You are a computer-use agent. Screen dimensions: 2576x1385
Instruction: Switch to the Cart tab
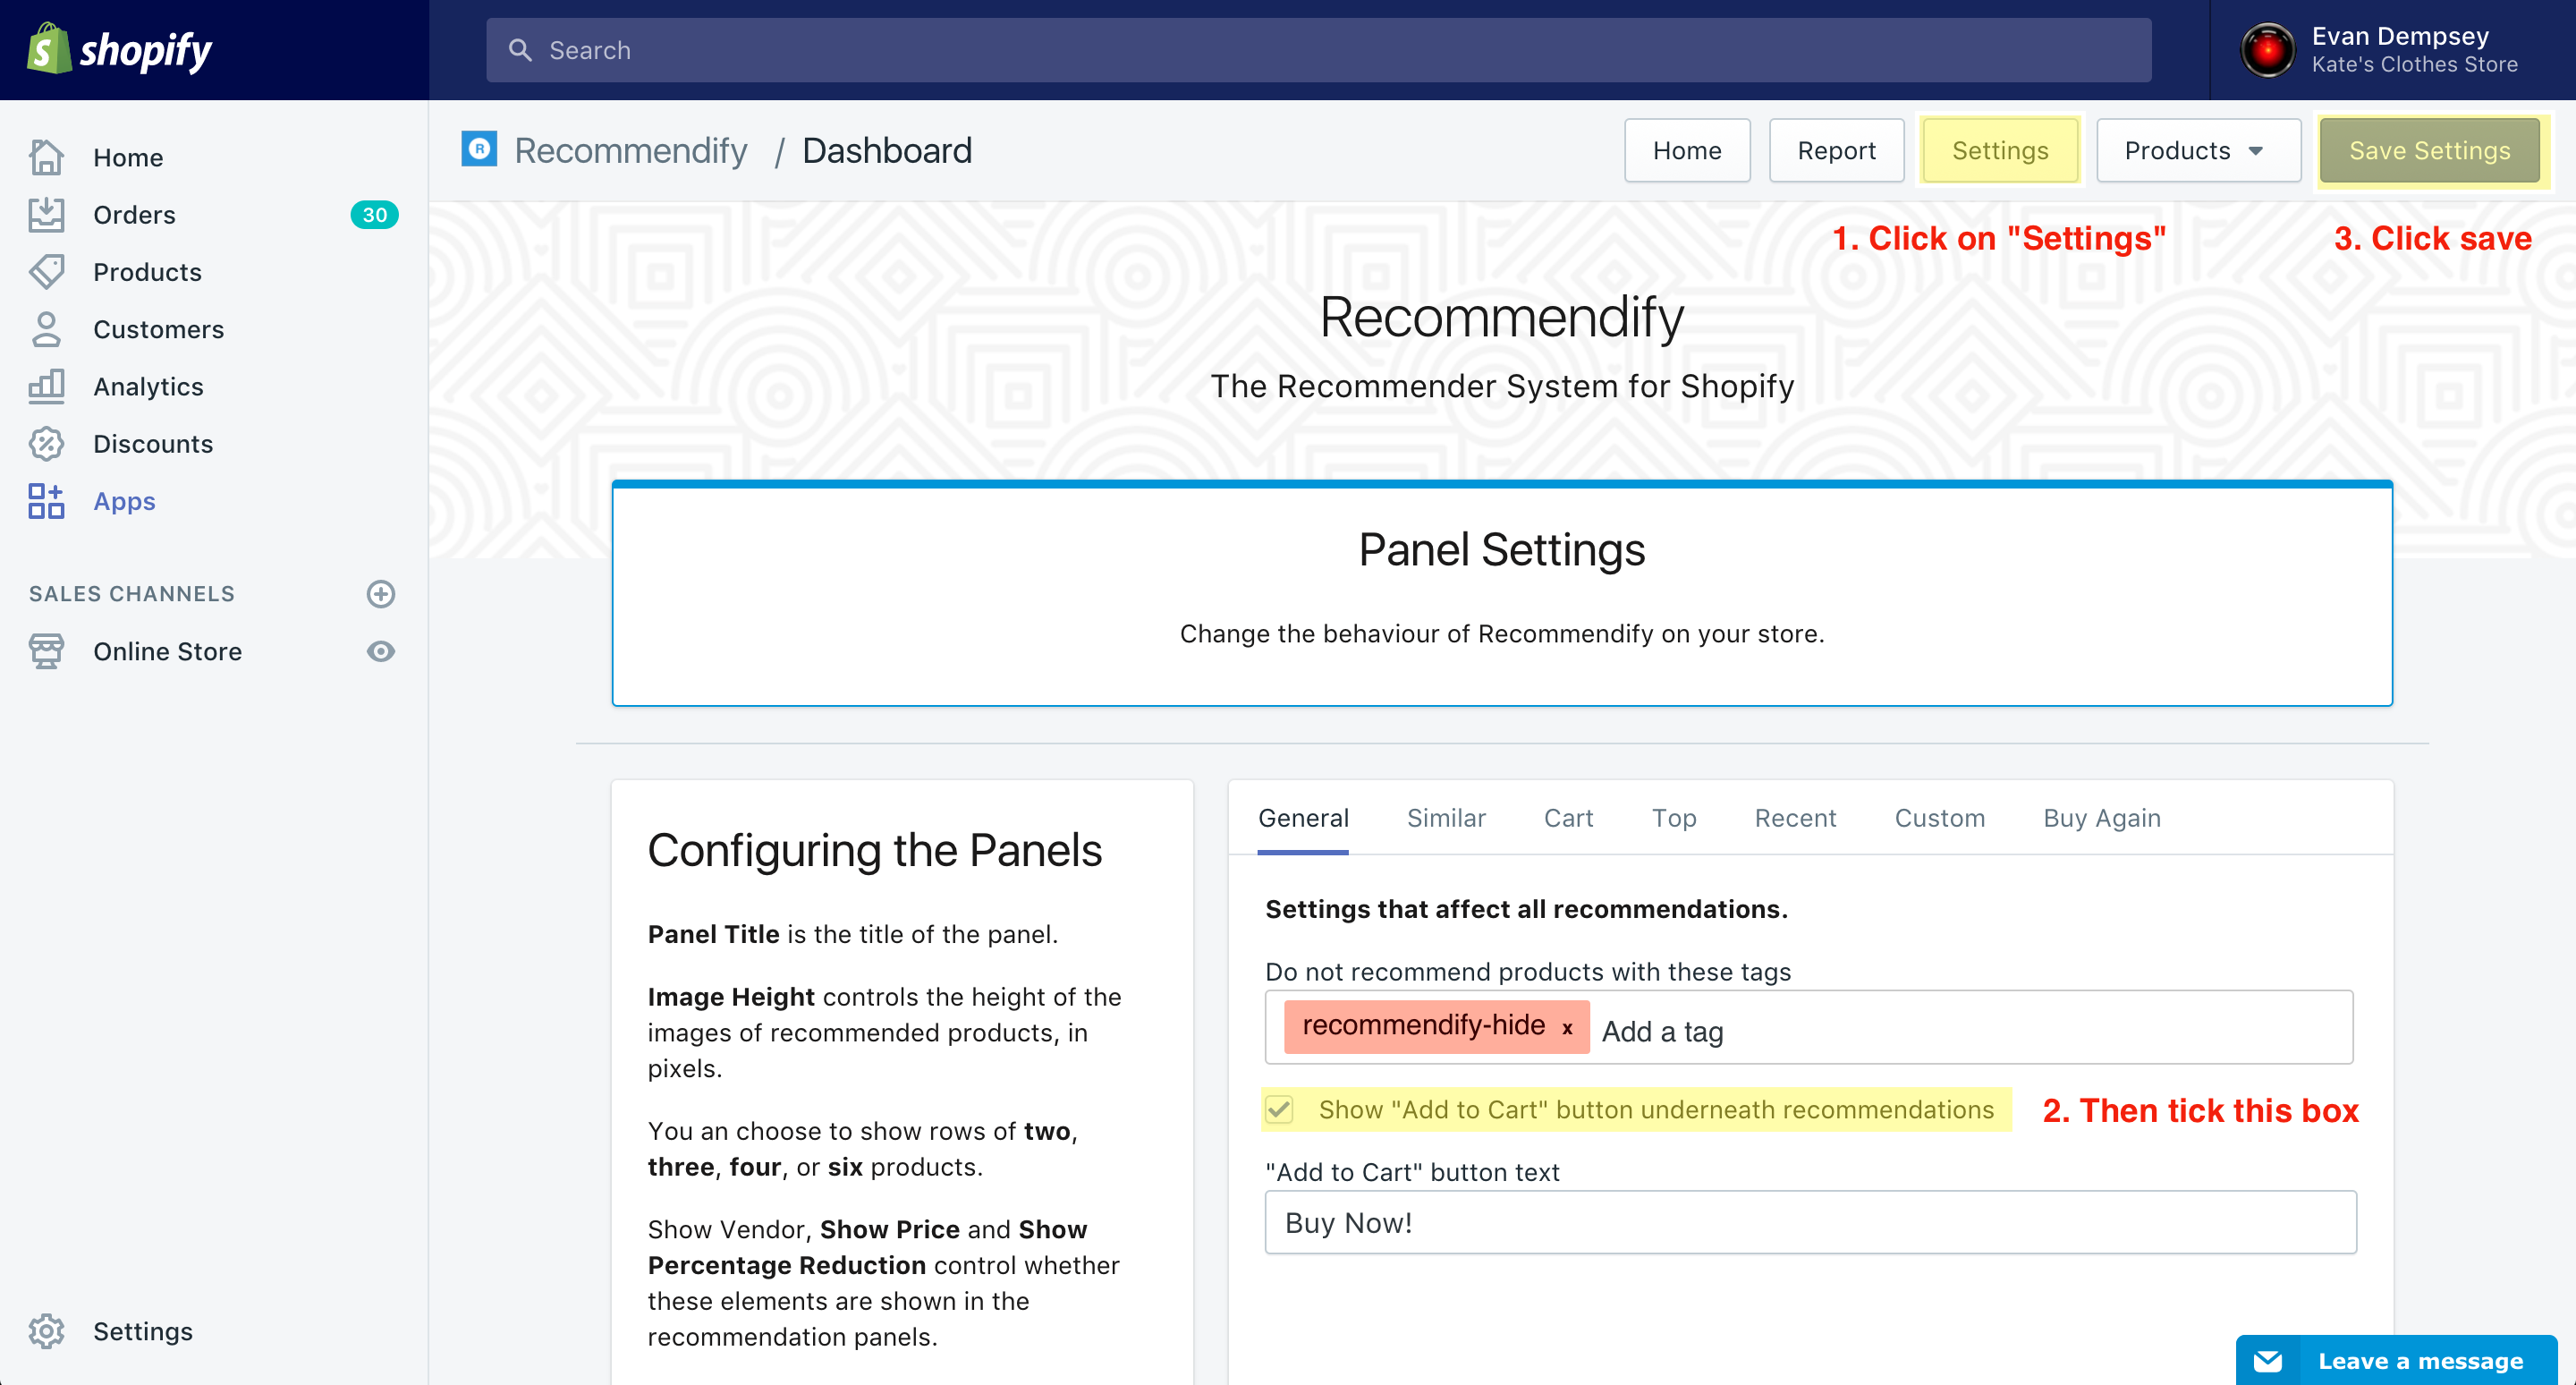tap(1568, 818)
